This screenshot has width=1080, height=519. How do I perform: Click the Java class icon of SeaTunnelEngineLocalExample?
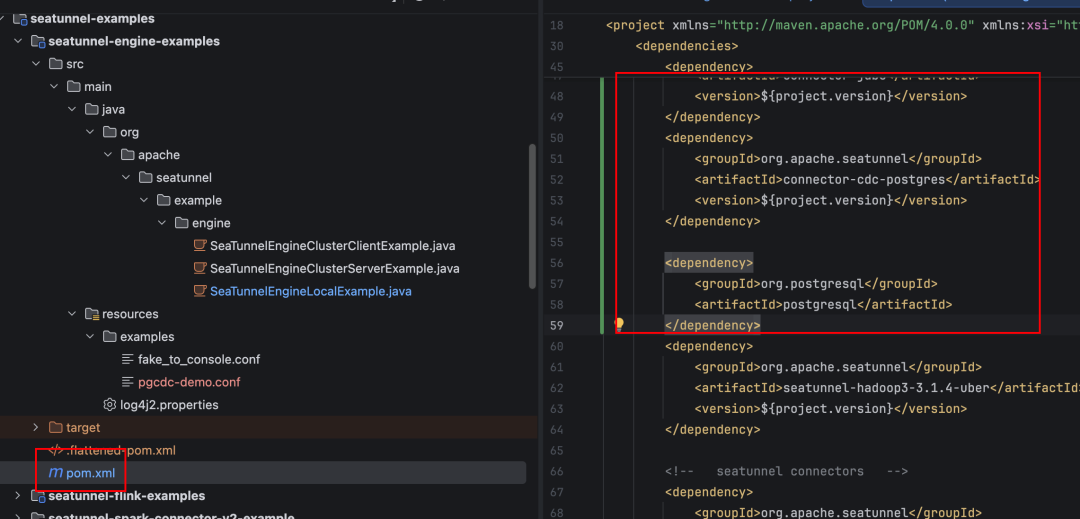point(200,291)
